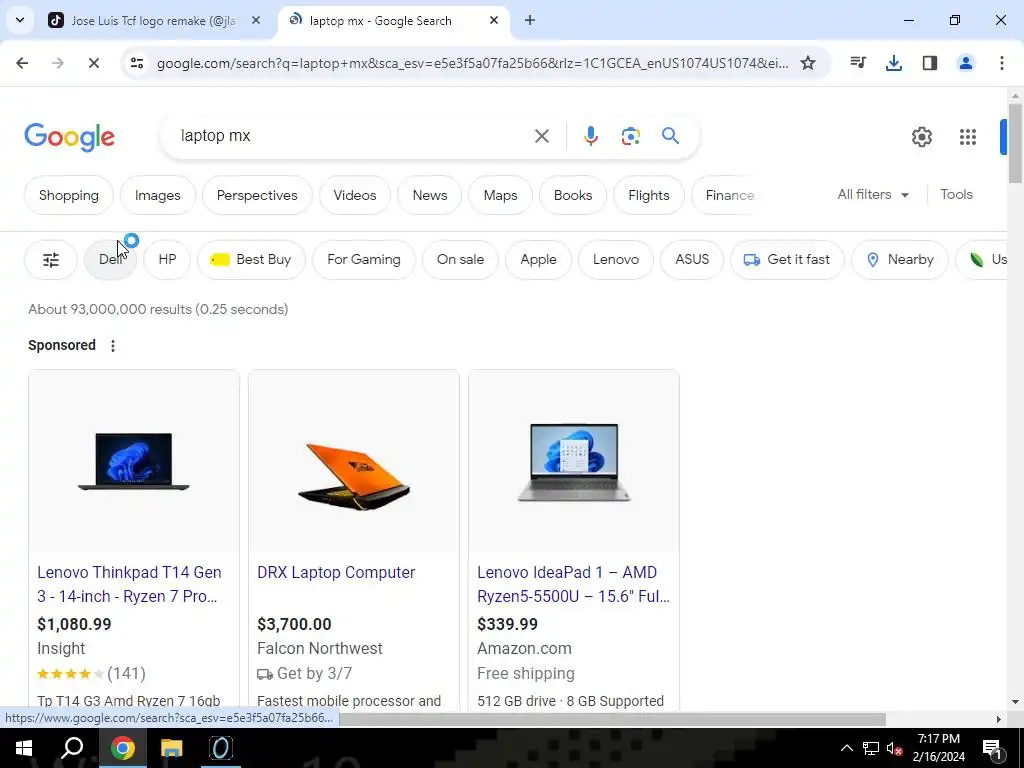
Task: Toggle the HP filter chip
Action: pyautogui.click(x=167, y=260)
